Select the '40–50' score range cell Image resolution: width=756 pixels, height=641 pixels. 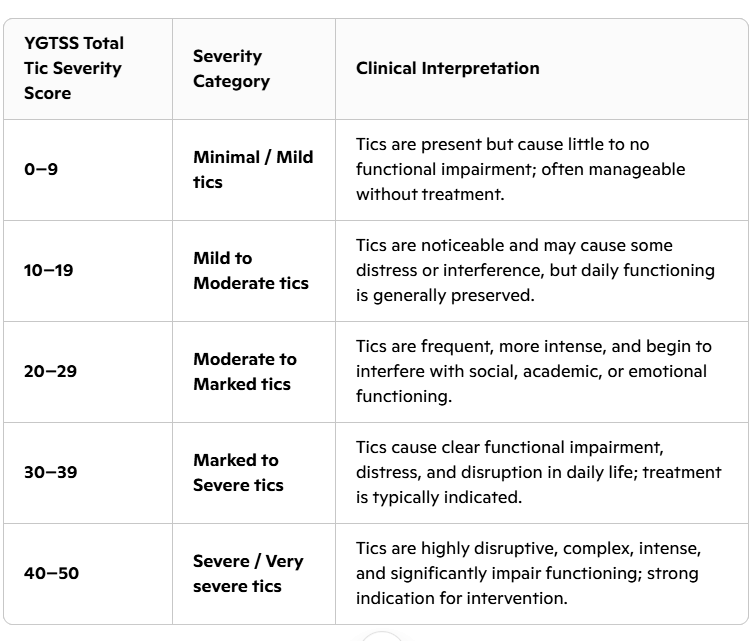[51, 574]
